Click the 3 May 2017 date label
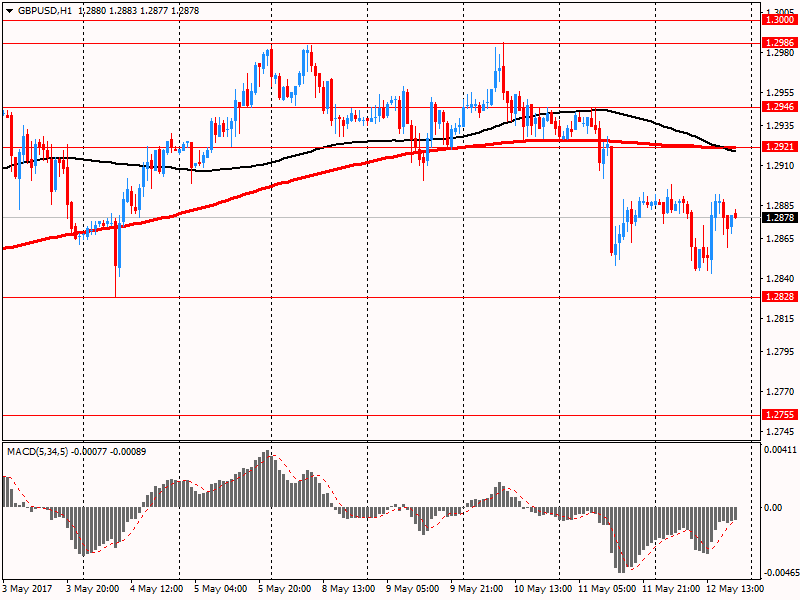 28,589
